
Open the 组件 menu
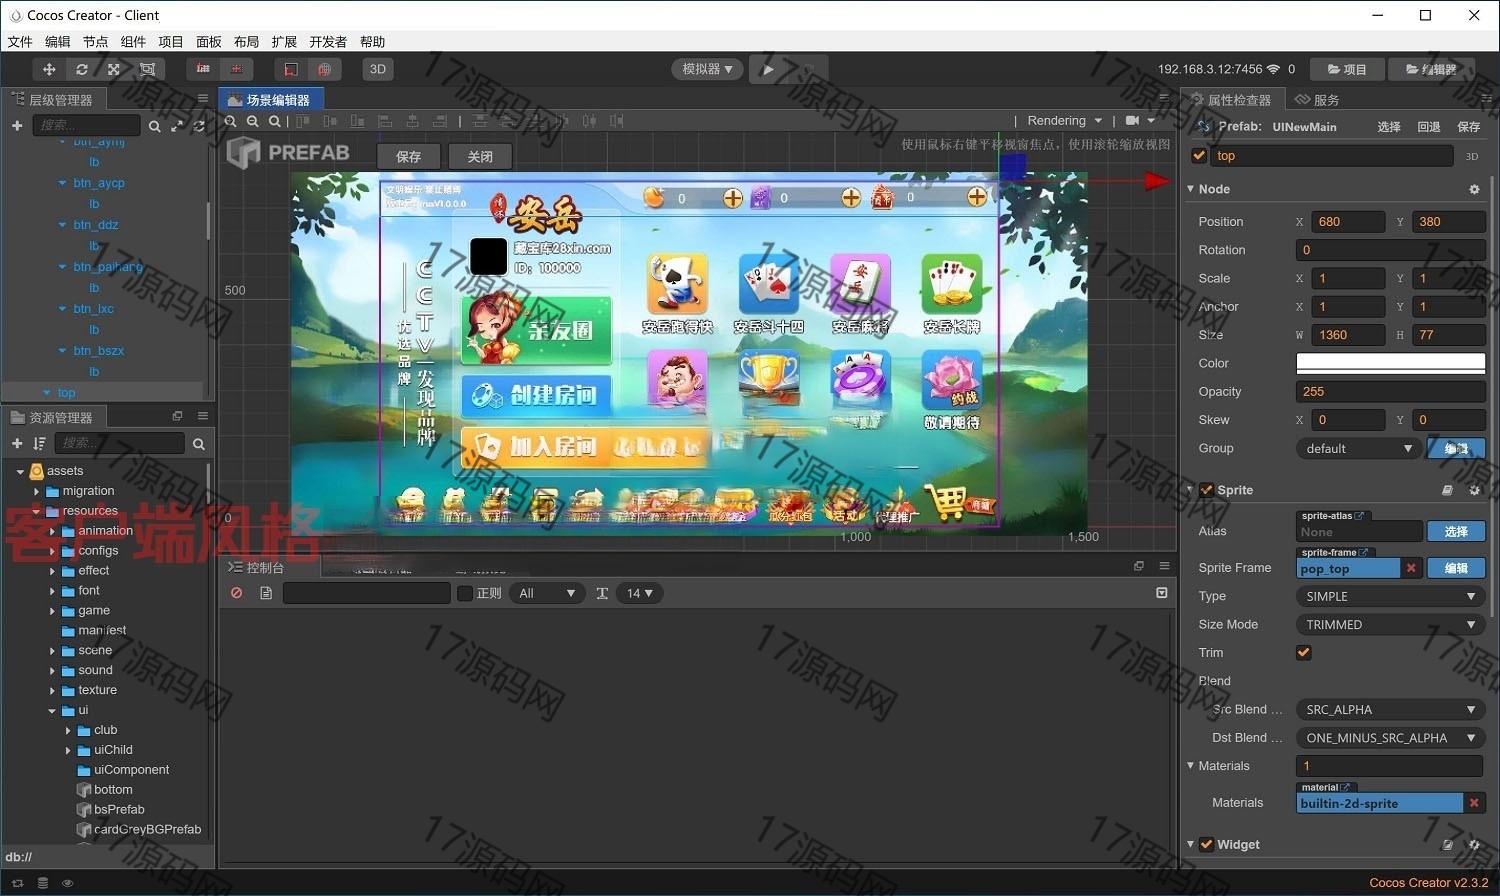tap(133, 42)
